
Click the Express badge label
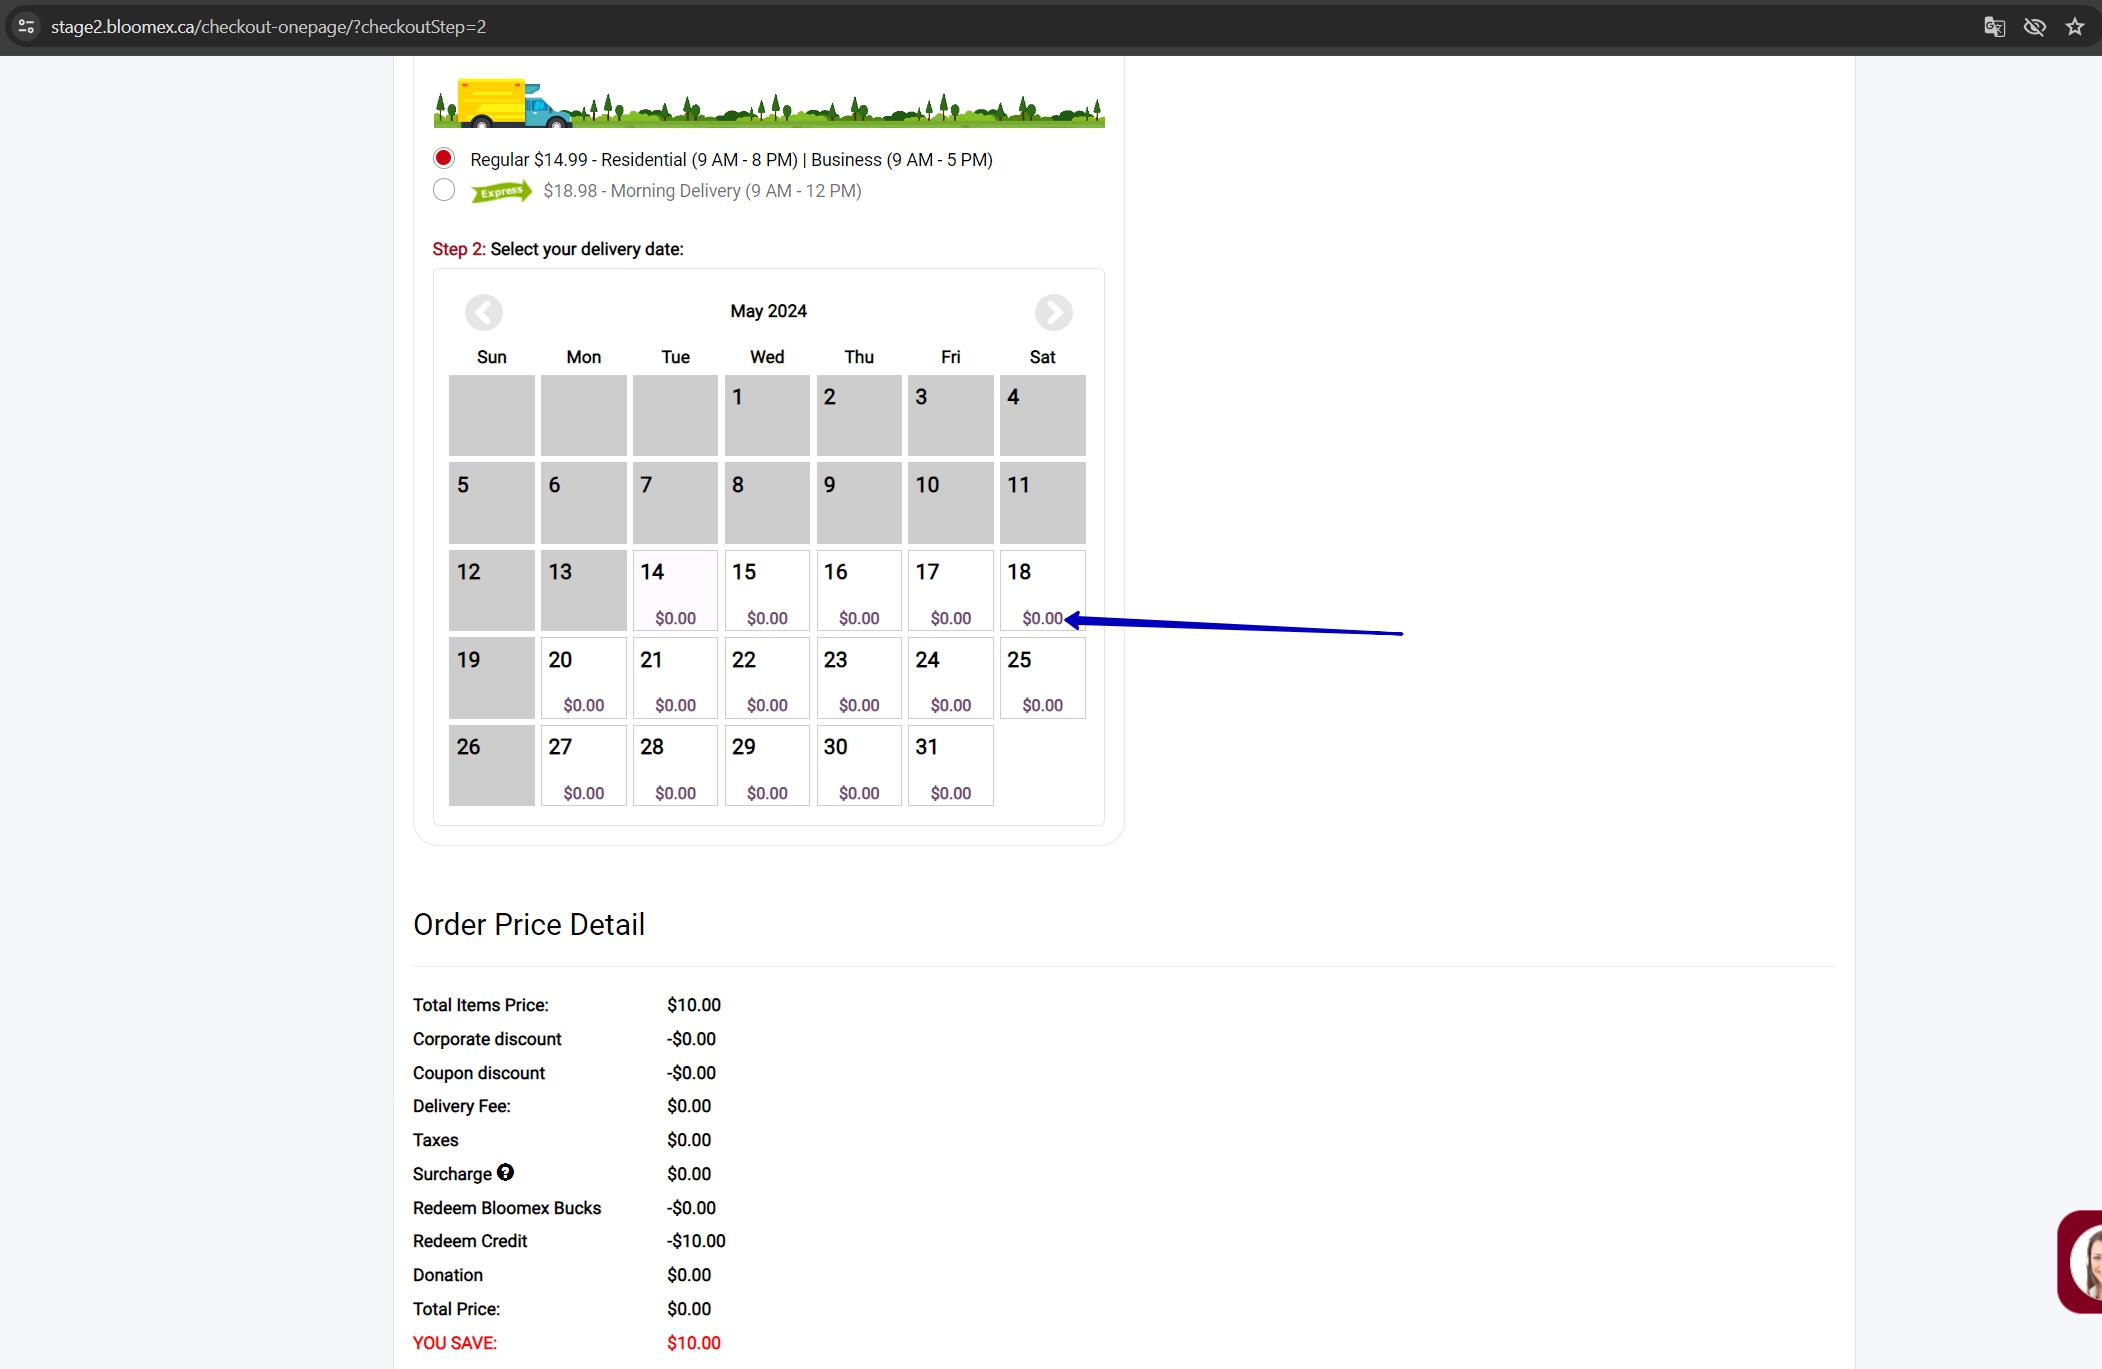[501, 191]
